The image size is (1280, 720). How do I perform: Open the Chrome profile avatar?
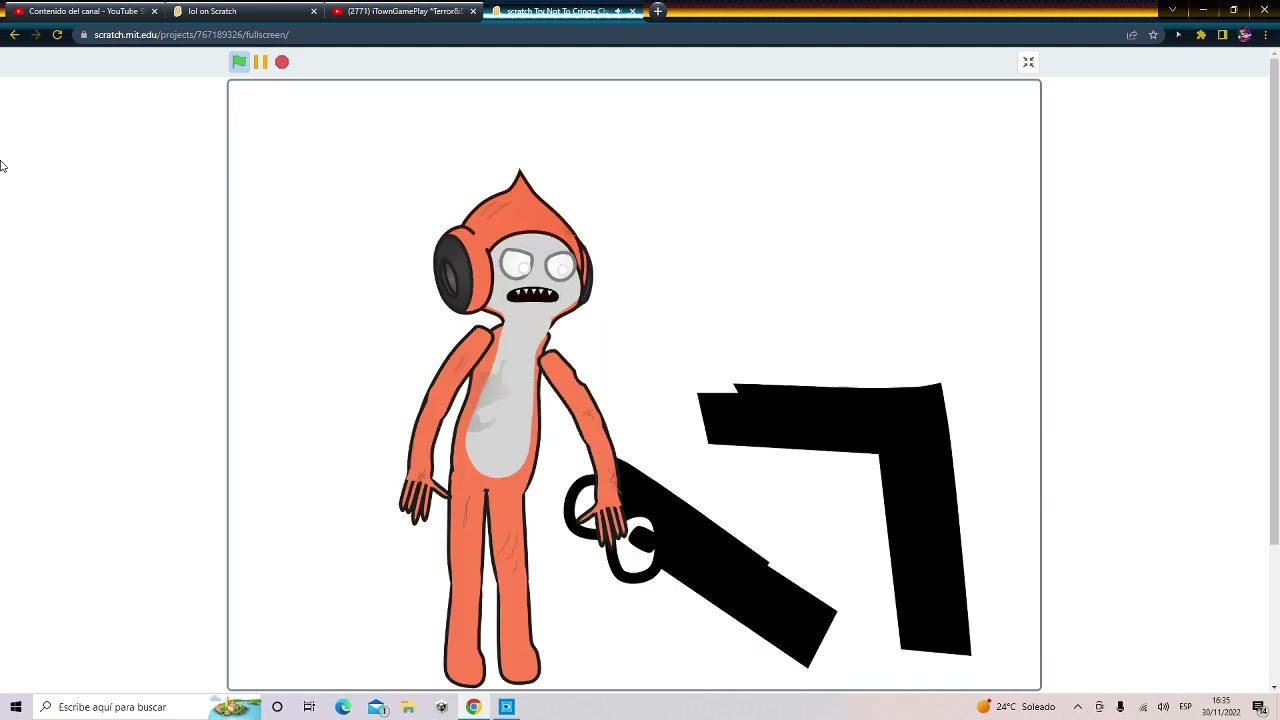point(1244,35)
